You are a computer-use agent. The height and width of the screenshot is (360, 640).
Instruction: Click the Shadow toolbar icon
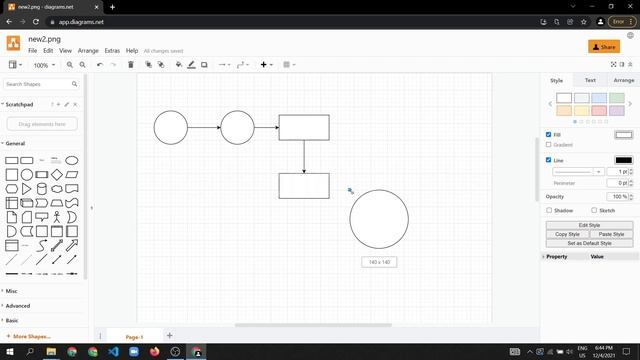pyautogui.click(x=204, y=65)
